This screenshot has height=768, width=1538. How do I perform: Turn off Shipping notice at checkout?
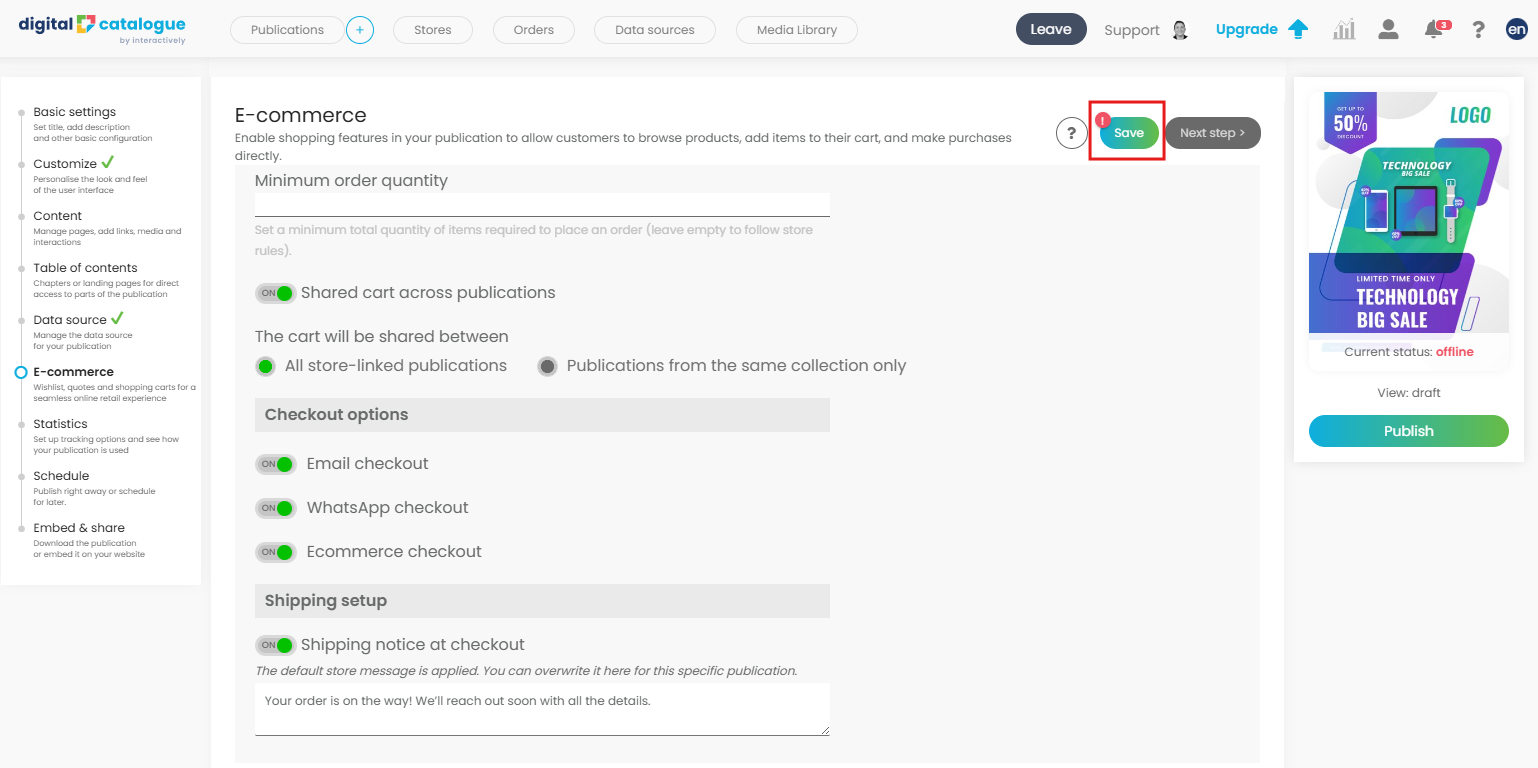point(276,645)
